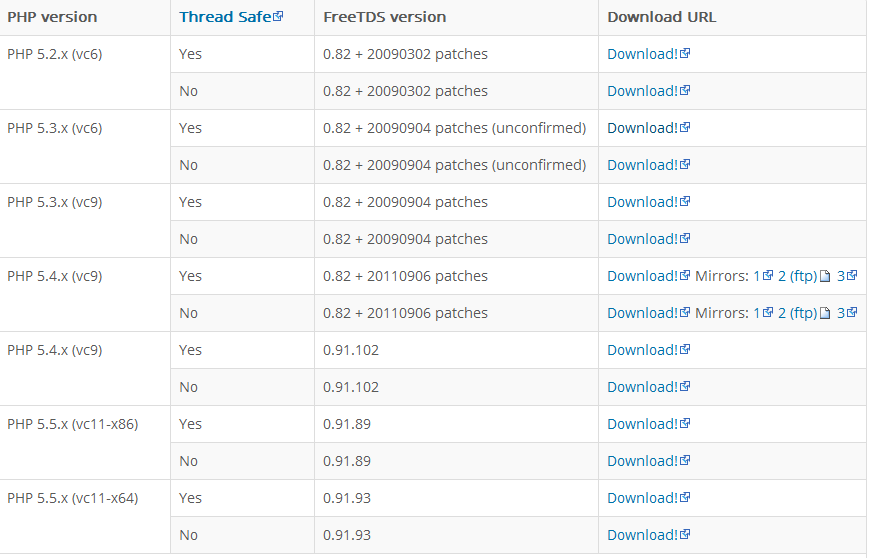Click the file icon after 2 (ftp) in the non-thread-safe 20110906 row
Viewport: 873px width, 558px height.
click(x=825, y=313)
